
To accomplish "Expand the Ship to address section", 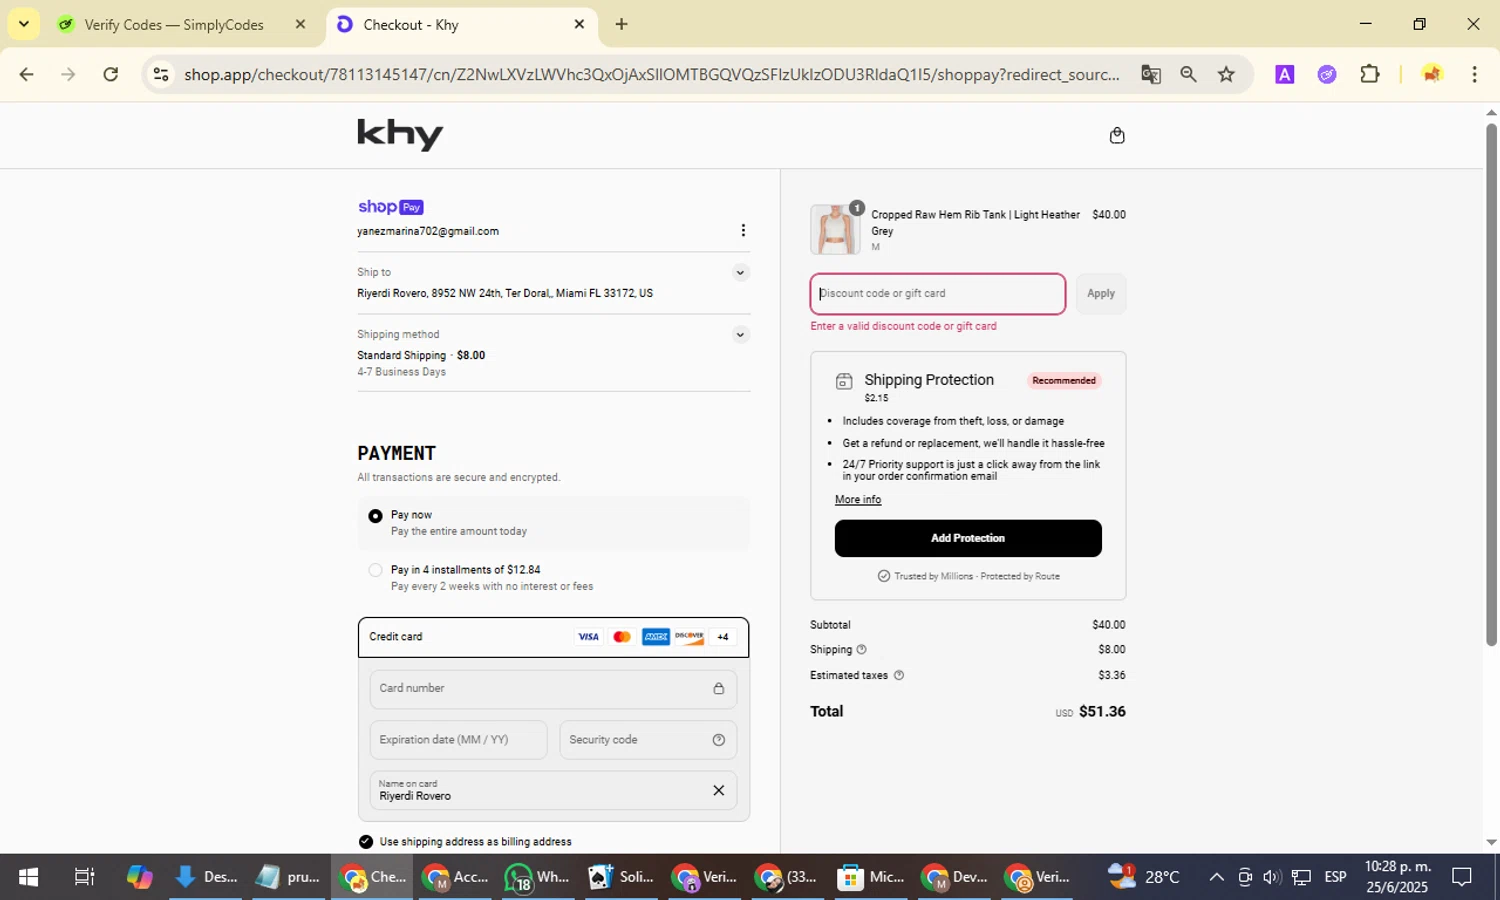I will 740,273.
